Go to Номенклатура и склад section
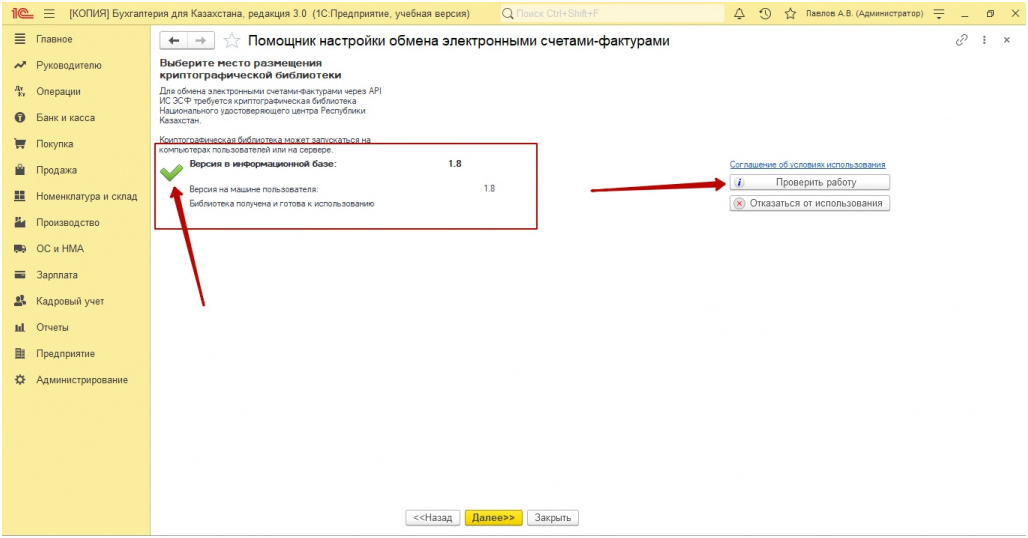 click(86, 196)
